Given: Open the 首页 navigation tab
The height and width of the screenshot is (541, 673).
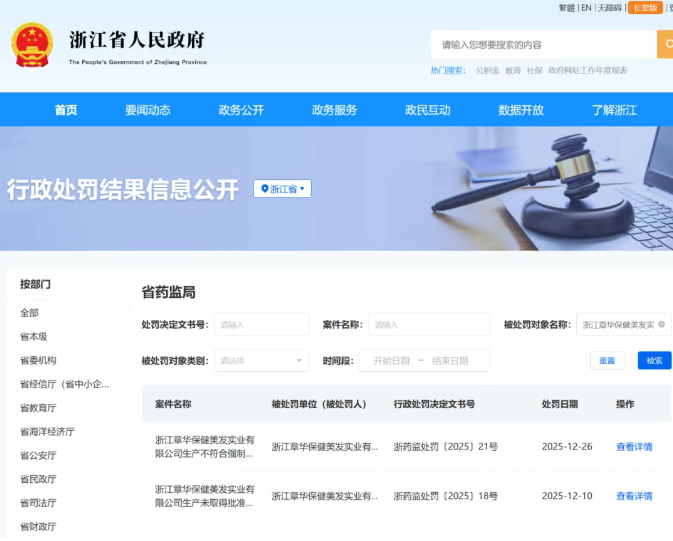Looking at the screenshot, I should (x=66, y=110).
